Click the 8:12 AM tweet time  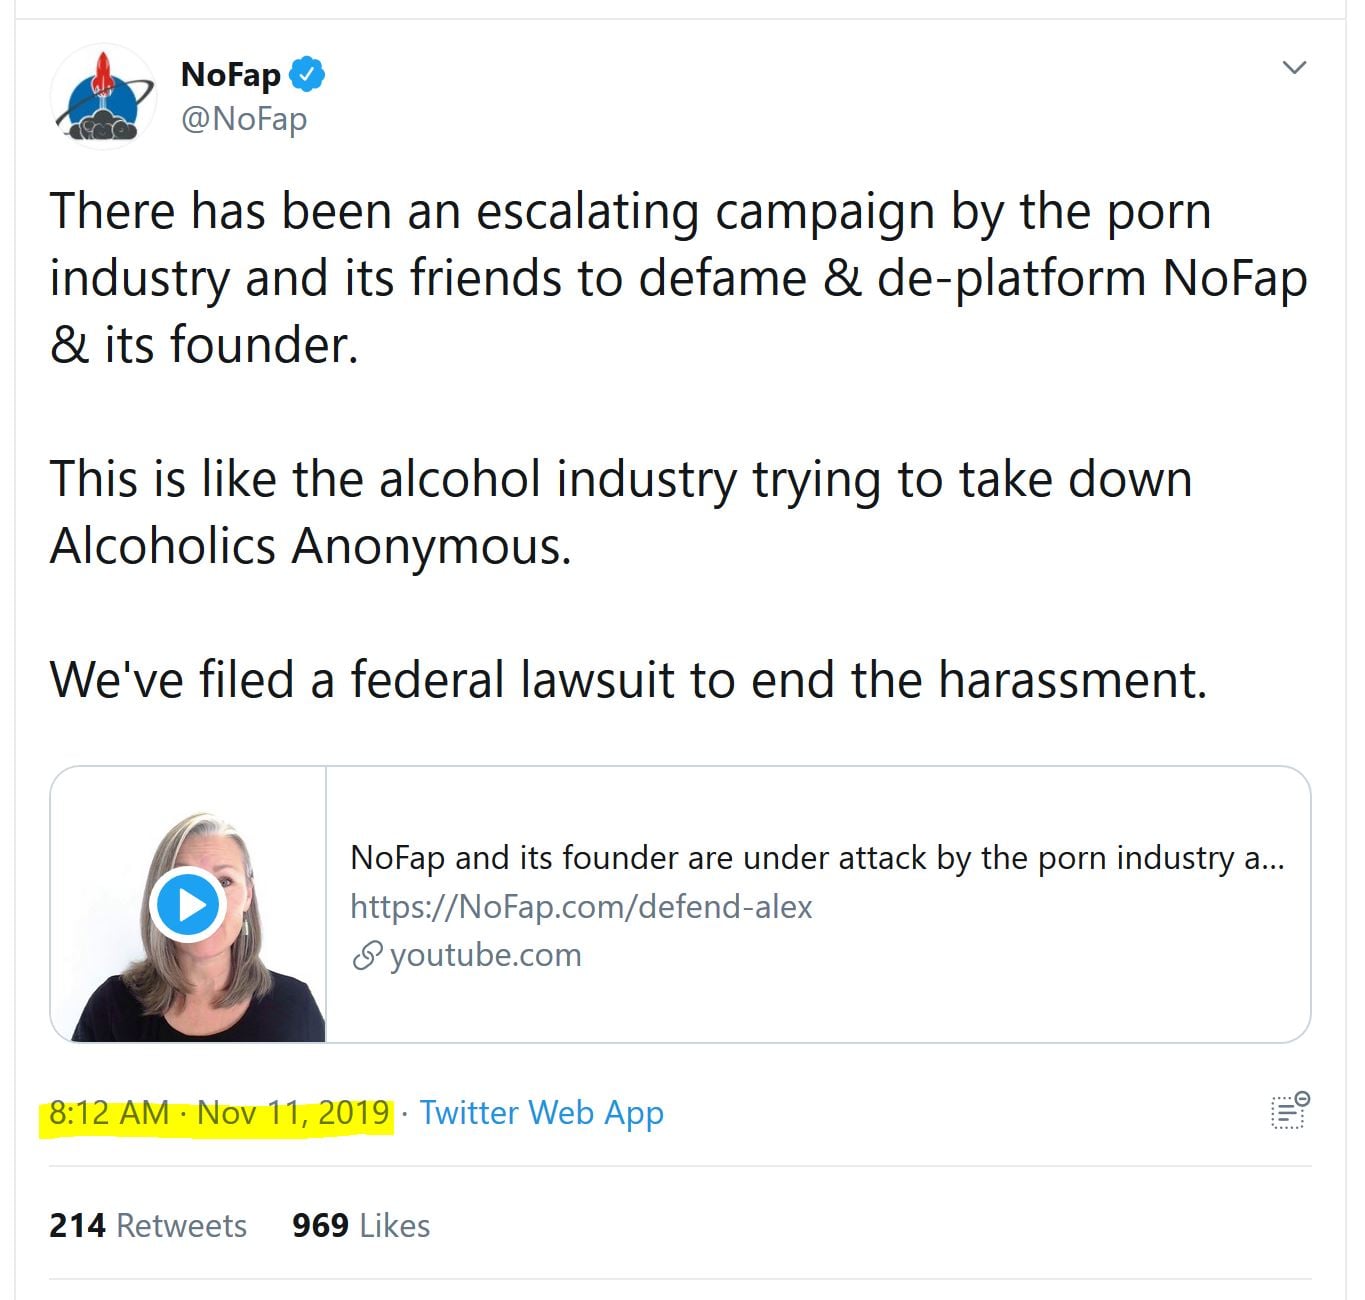point(109,1113)
